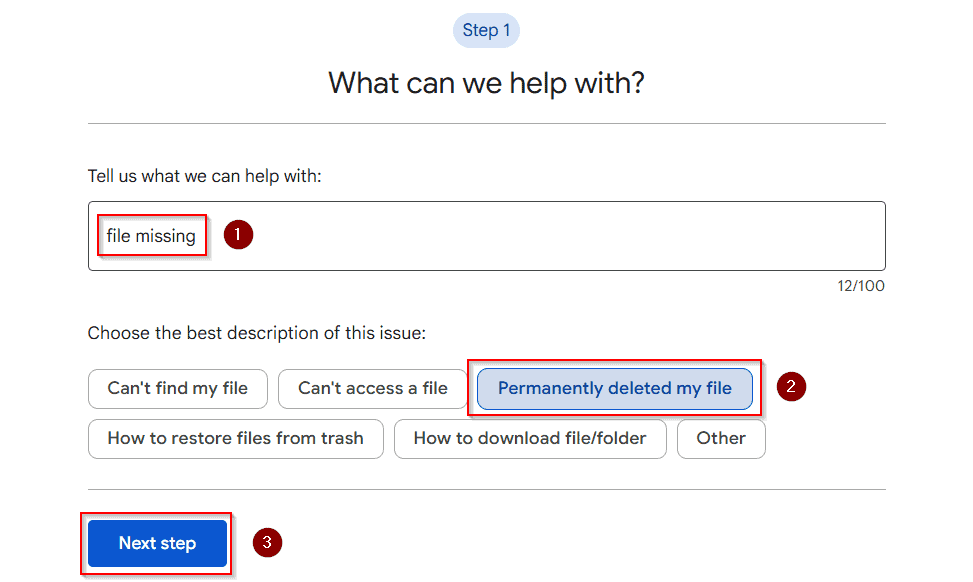Select the "Can't find my file" option
Image resolution: width=973 pixels, height=582 pixels.
click(x=177, y=388)
